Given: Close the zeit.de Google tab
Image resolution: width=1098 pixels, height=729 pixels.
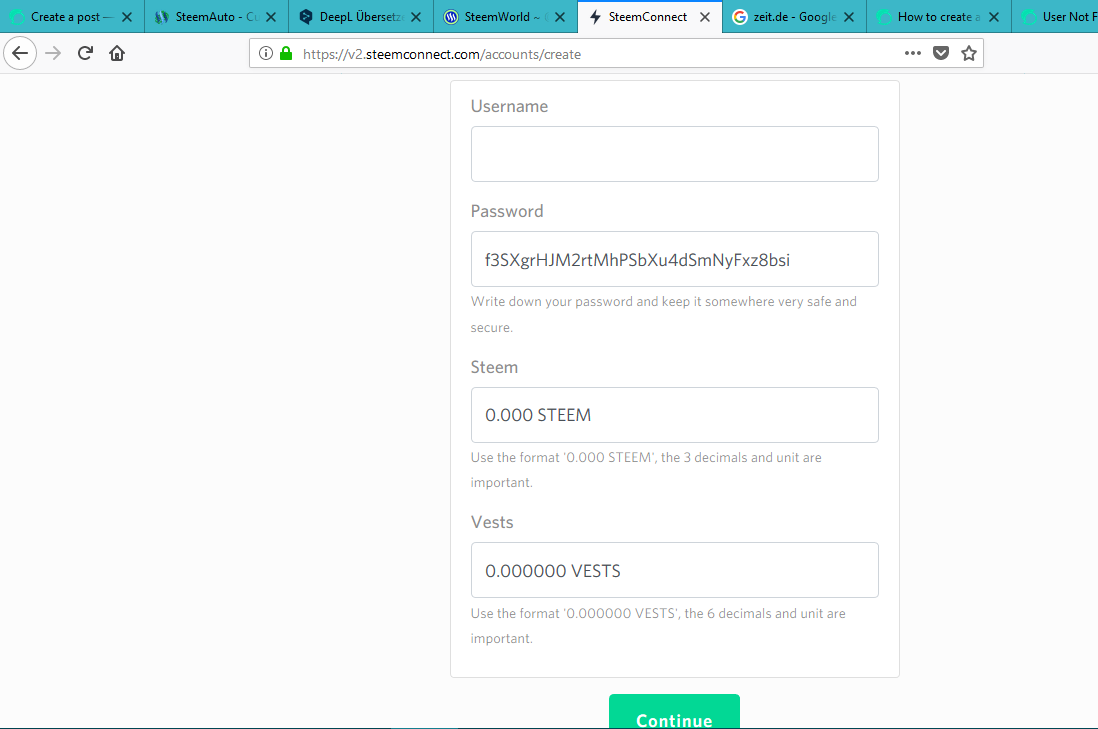Looking at the screenshot, I should tap(849, 17).
